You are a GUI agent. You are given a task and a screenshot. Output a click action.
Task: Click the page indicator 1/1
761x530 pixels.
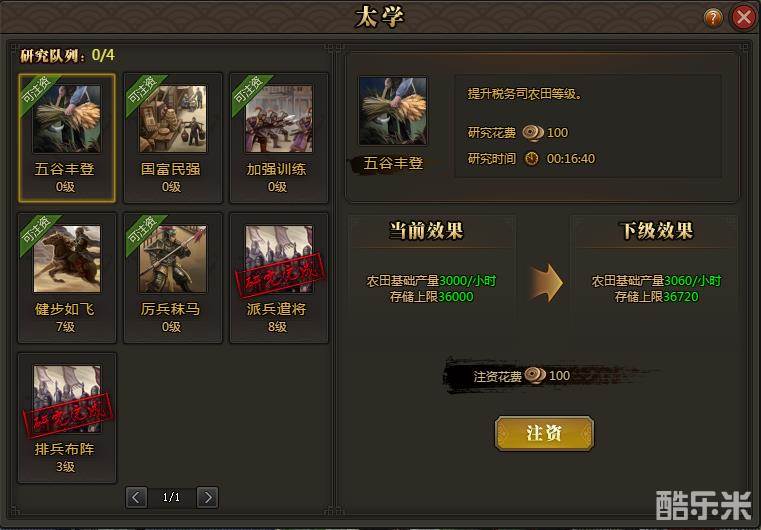[171, 497]
